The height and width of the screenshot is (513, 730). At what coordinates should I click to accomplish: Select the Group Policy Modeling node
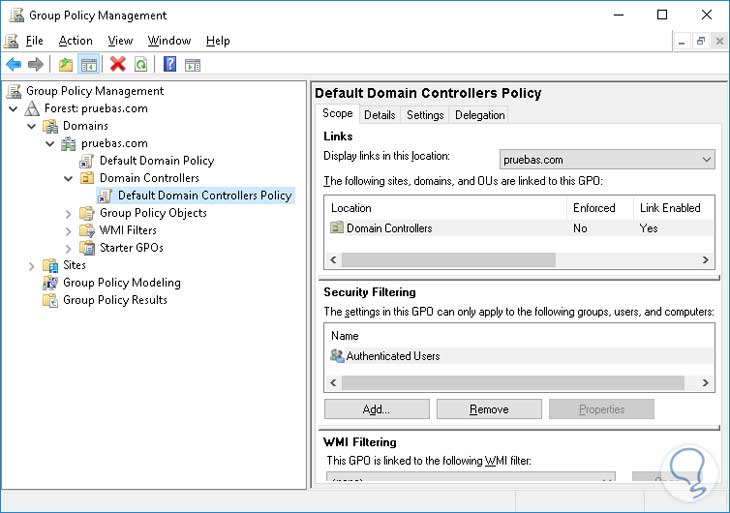tap(121, 282)
